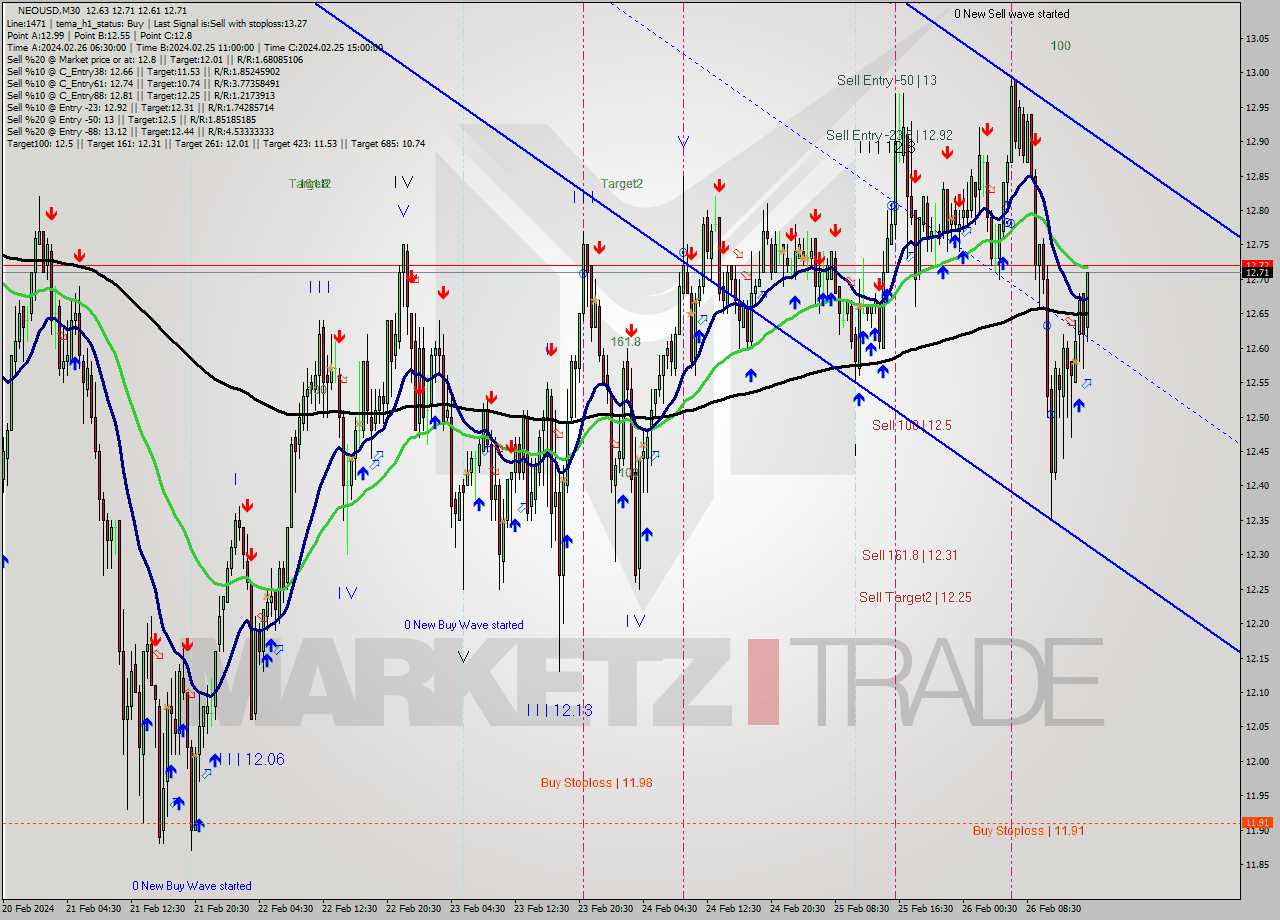Select the 'Sell 100 | 12.5' level label
The width and height of the screenshot is (1280, 920).
(911, 425)
